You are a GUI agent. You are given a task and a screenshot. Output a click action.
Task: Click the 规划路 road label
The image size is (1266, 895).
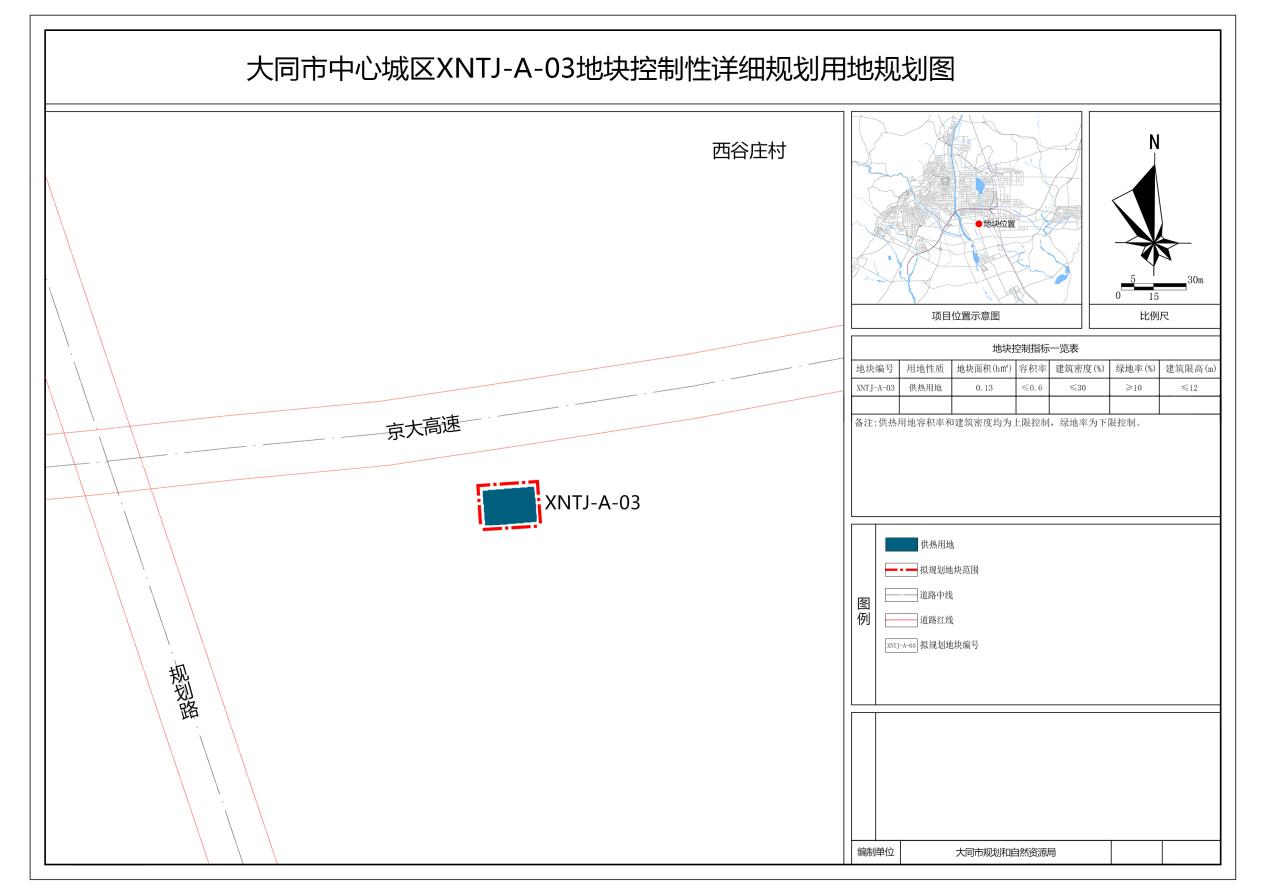pyautogui.click(x=184, y=691)
